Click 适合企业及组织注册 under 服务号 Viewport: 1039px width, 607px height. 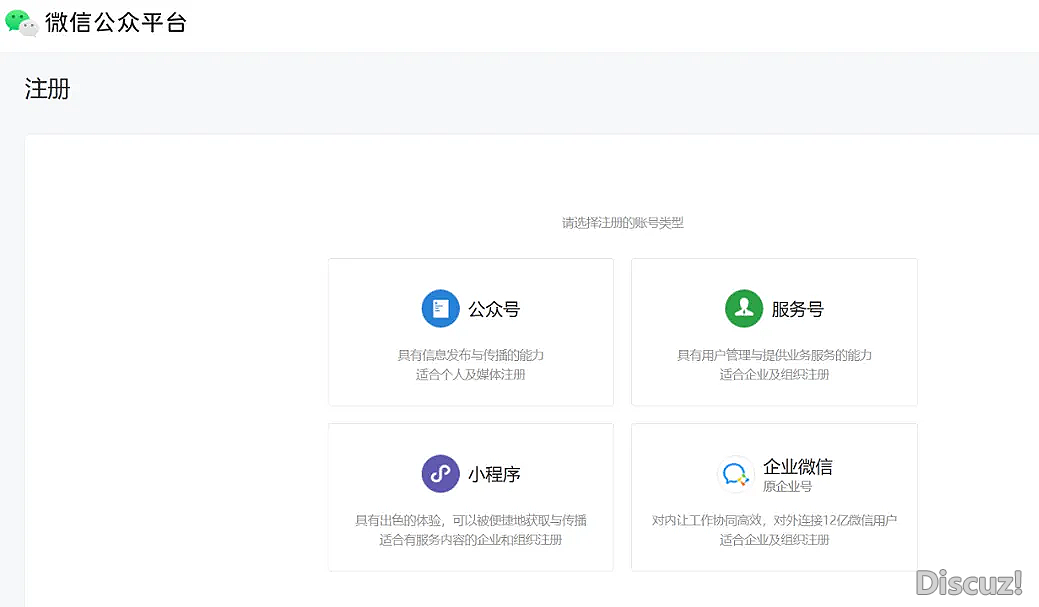(774, 374)
